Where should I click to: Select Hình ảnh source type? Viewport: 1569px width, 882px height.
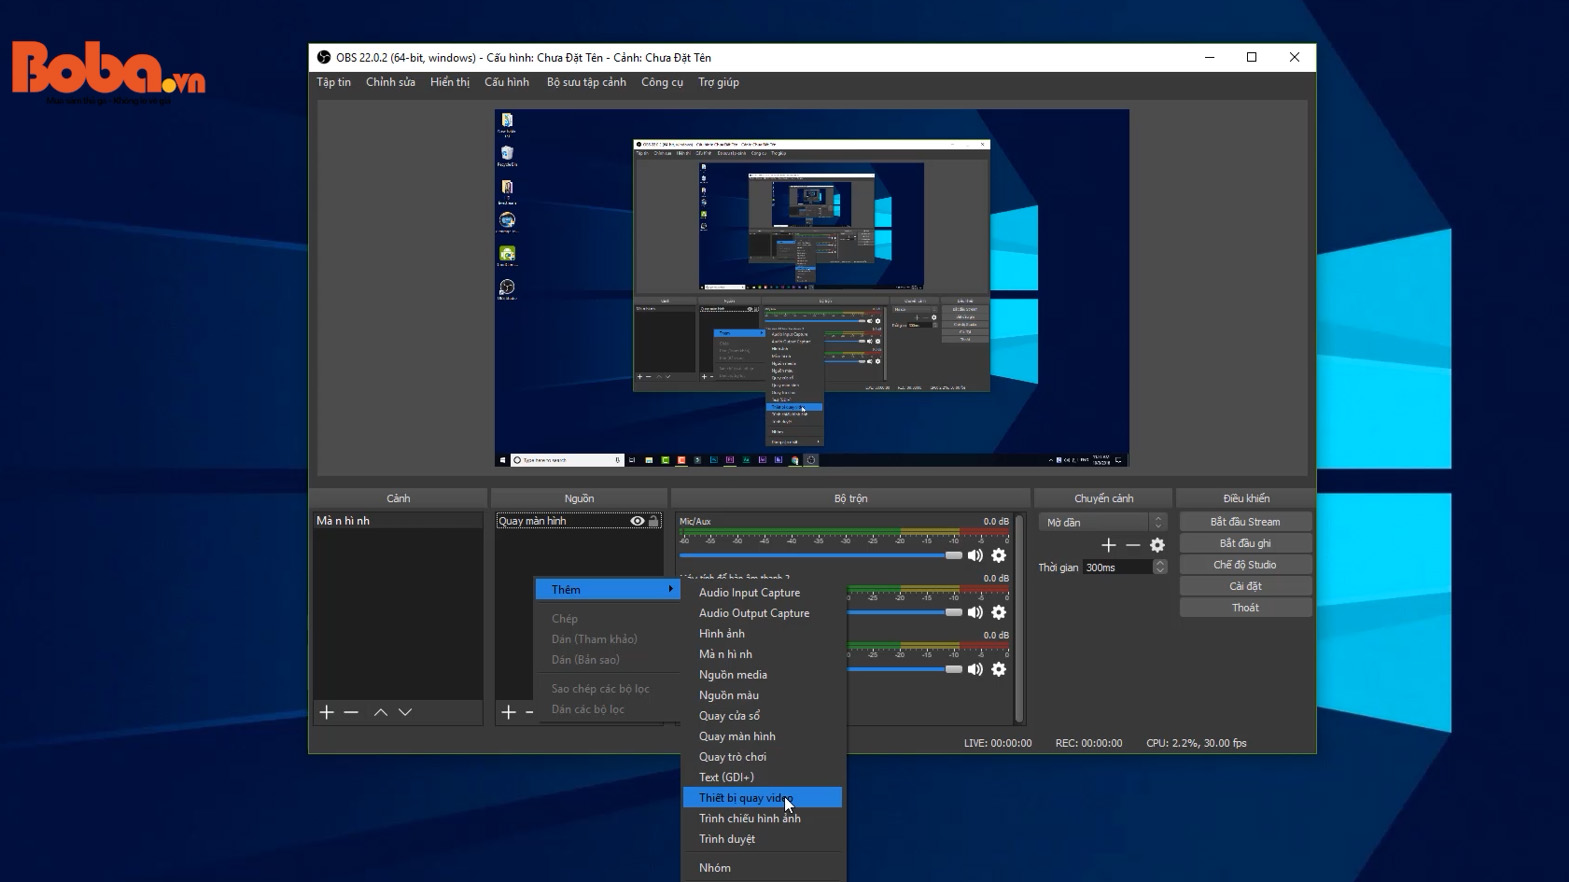pyautogui.click(x=762, y=633)
